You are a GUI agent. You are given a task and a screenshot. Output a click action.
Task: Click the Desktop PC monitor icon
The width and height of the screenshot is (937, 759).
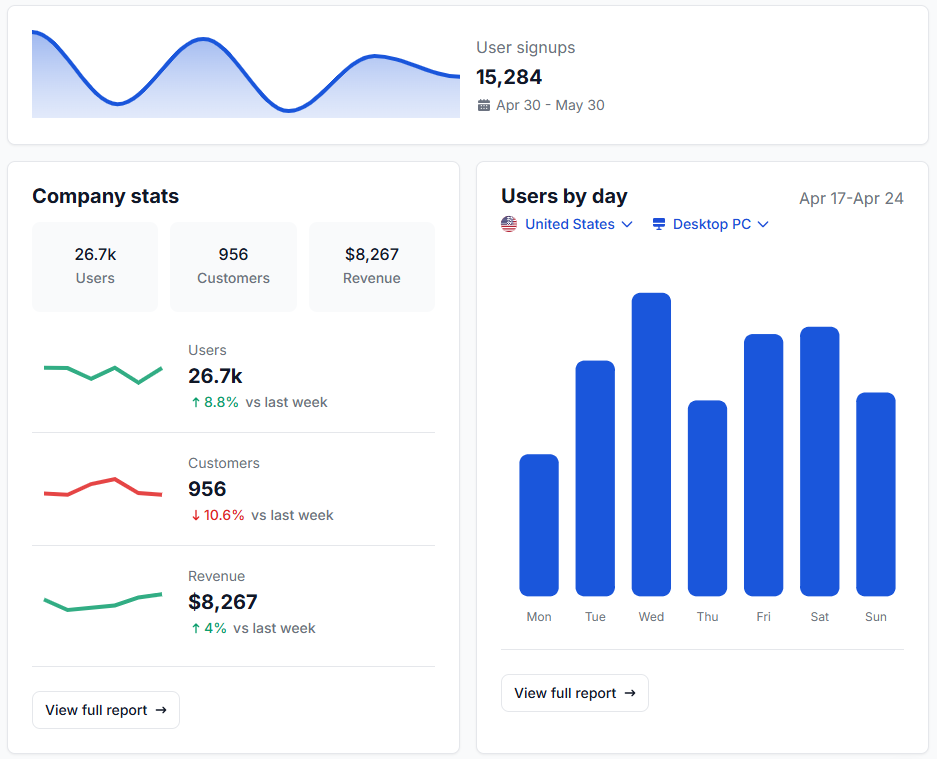click(659, 224)
